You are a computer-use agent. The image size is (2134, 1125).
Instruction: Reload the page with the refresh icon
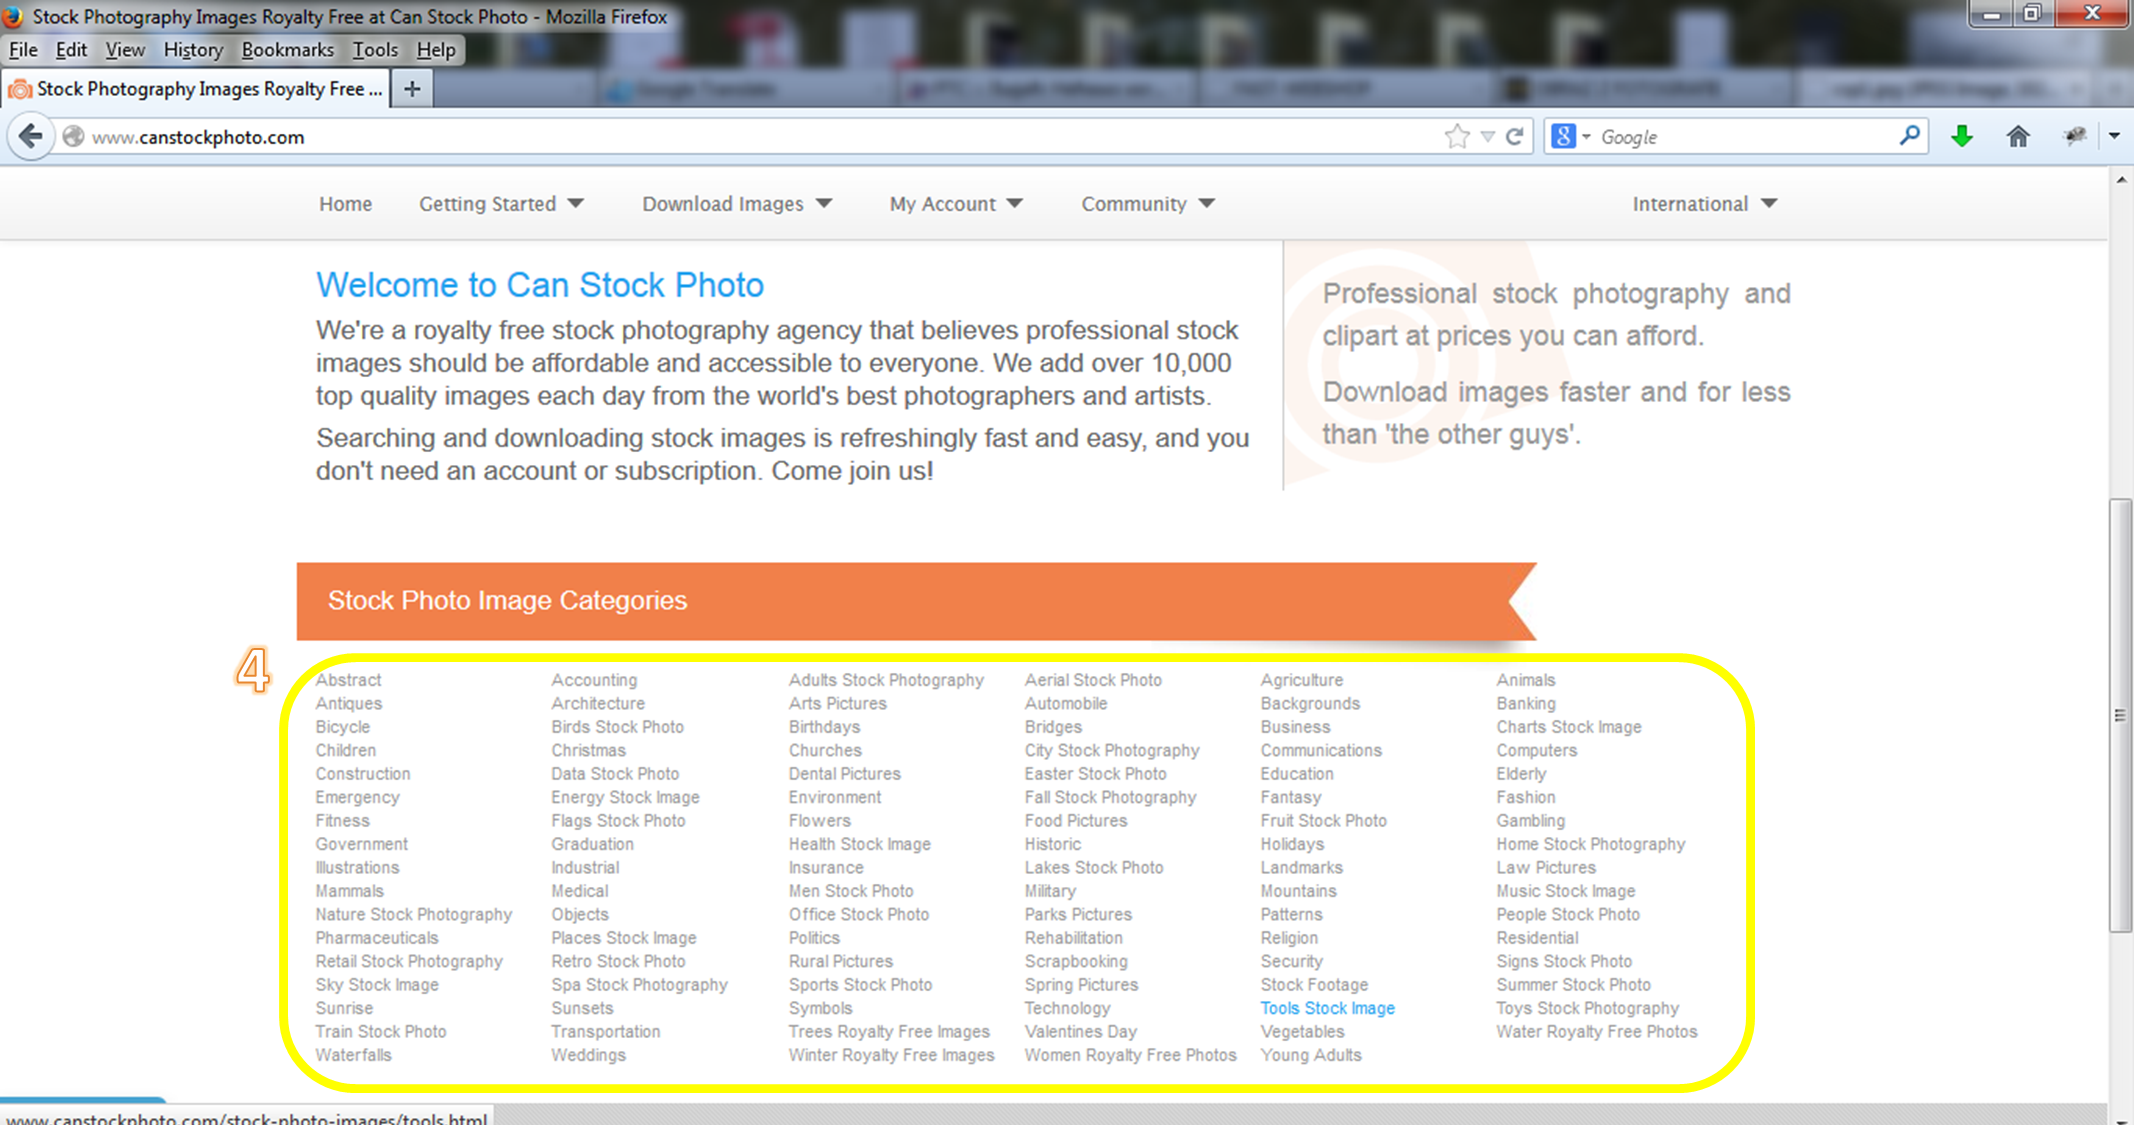(1515, 137)
